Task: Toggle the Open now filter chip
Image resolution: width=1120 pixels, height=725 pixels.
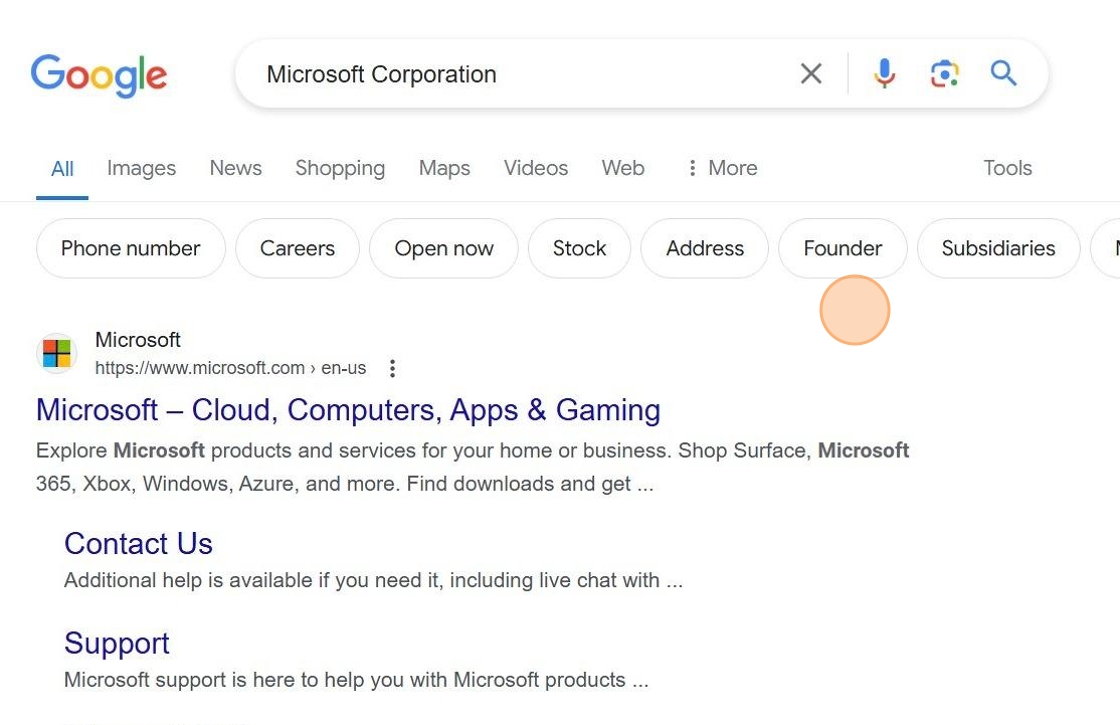Action: click(444, 248)
